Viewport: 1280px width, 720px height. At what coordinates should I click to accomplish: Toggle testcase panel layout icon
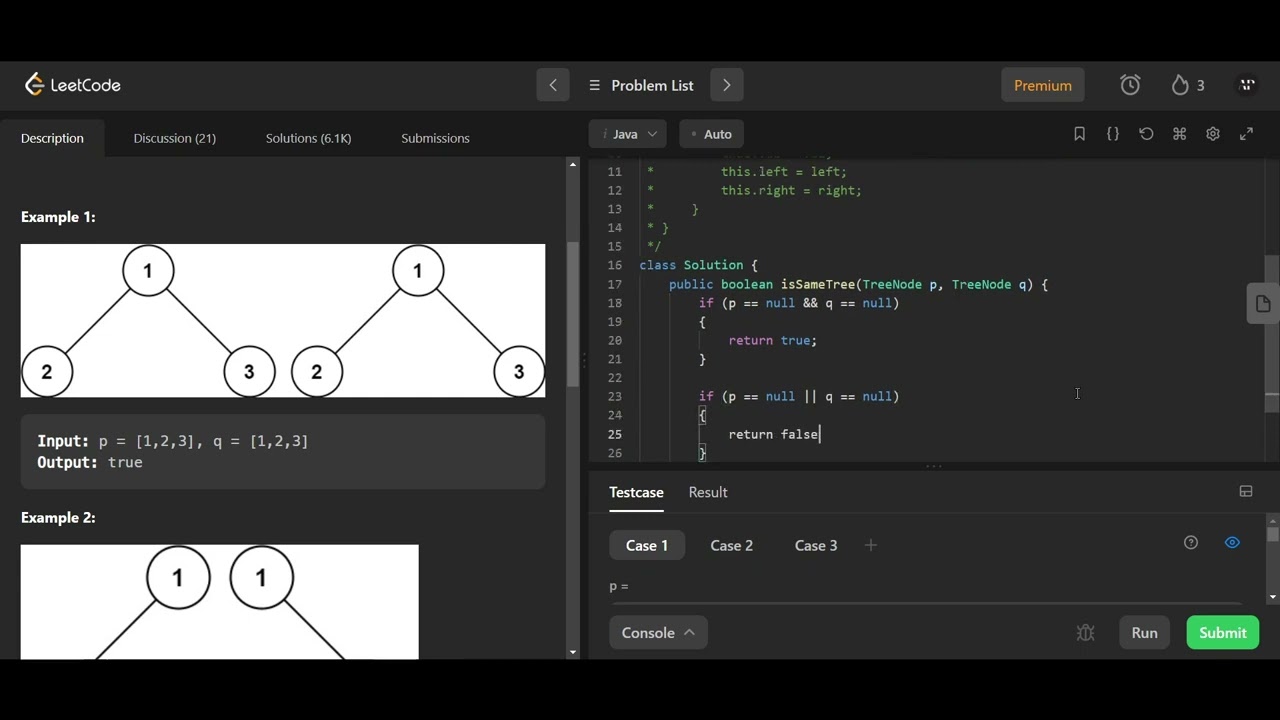click(x=1246, y=492)
